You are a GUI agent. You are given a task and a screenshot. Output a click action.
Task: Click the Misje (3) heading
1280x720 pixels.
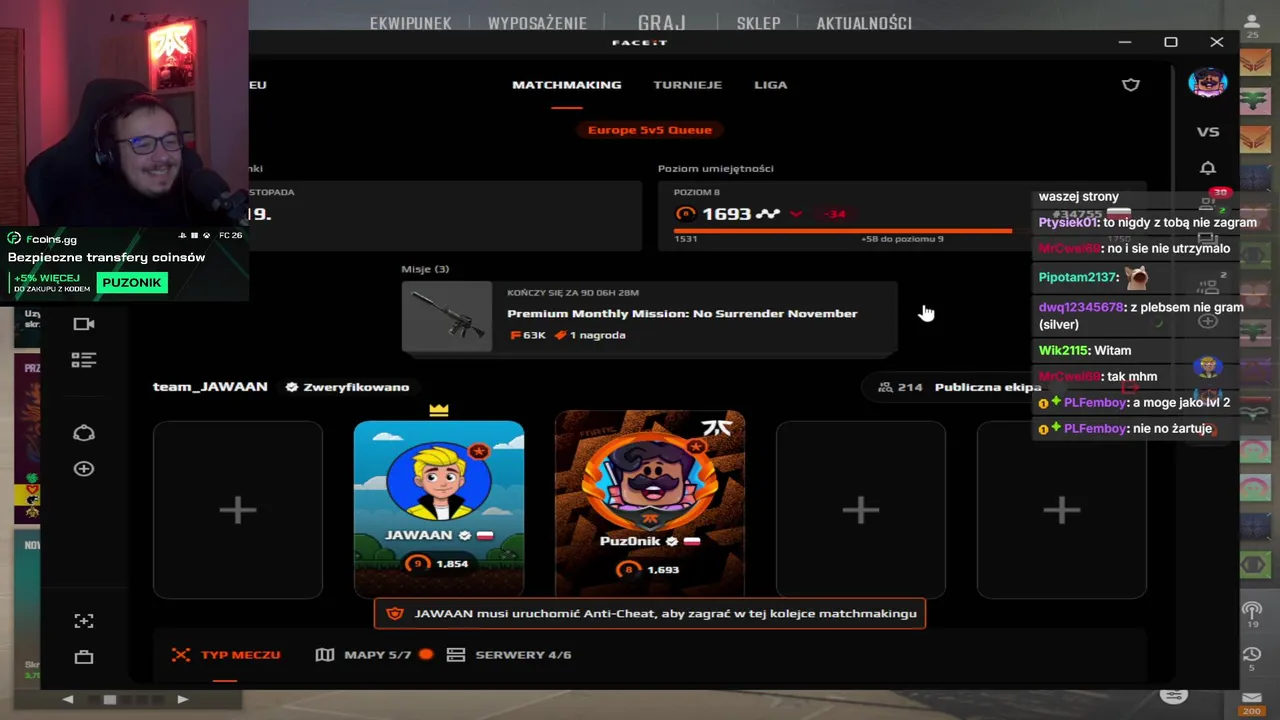coord(425,269)
